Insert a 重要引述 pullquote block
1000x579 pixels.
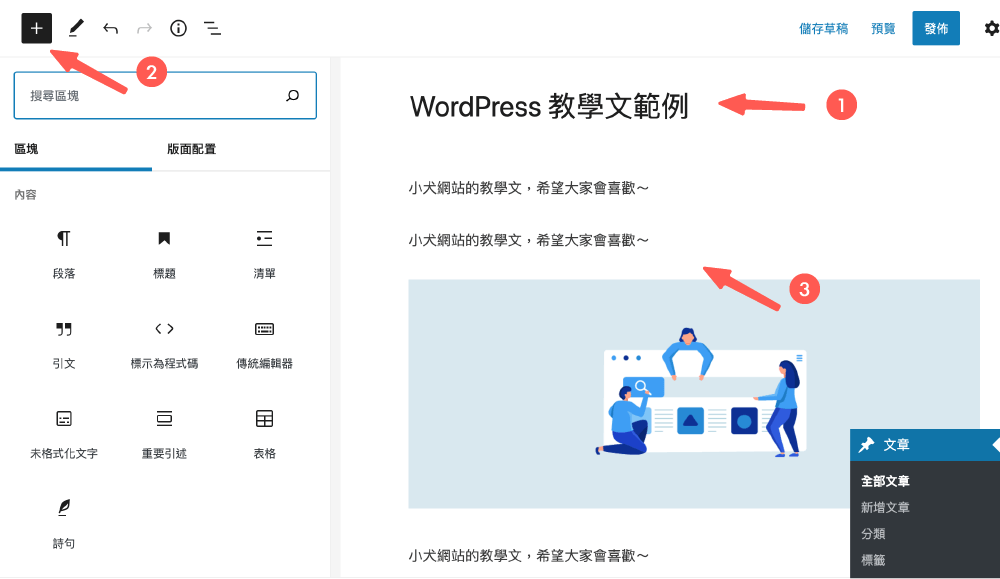coord(164,435)
